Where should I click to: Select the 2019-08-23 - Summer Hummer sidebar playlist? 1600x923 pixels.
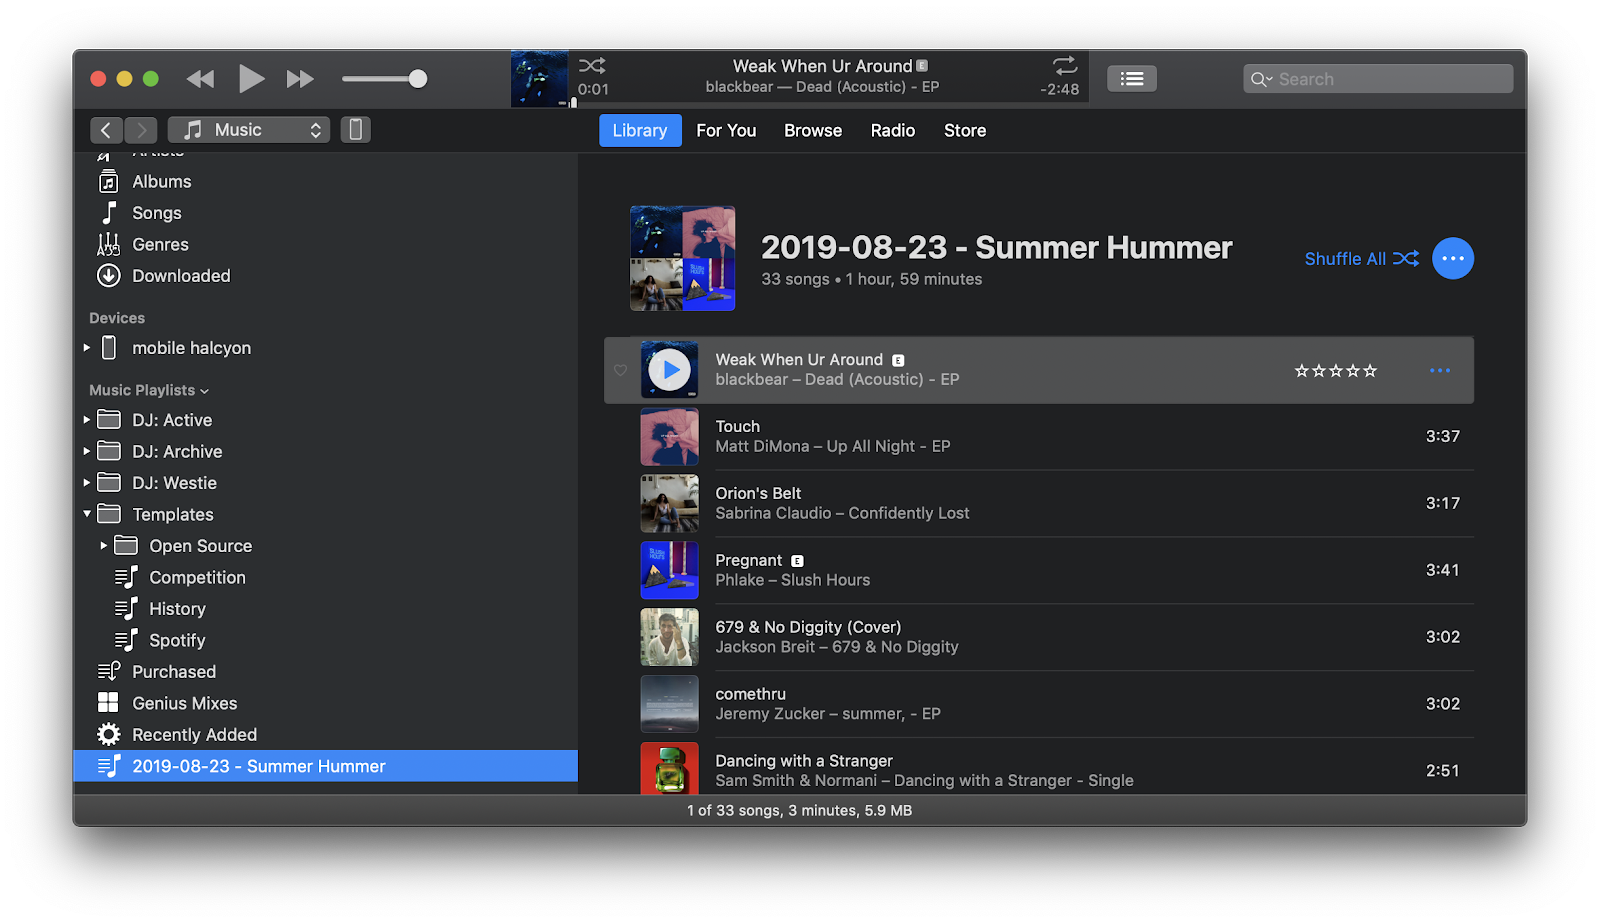click(325, 766)
